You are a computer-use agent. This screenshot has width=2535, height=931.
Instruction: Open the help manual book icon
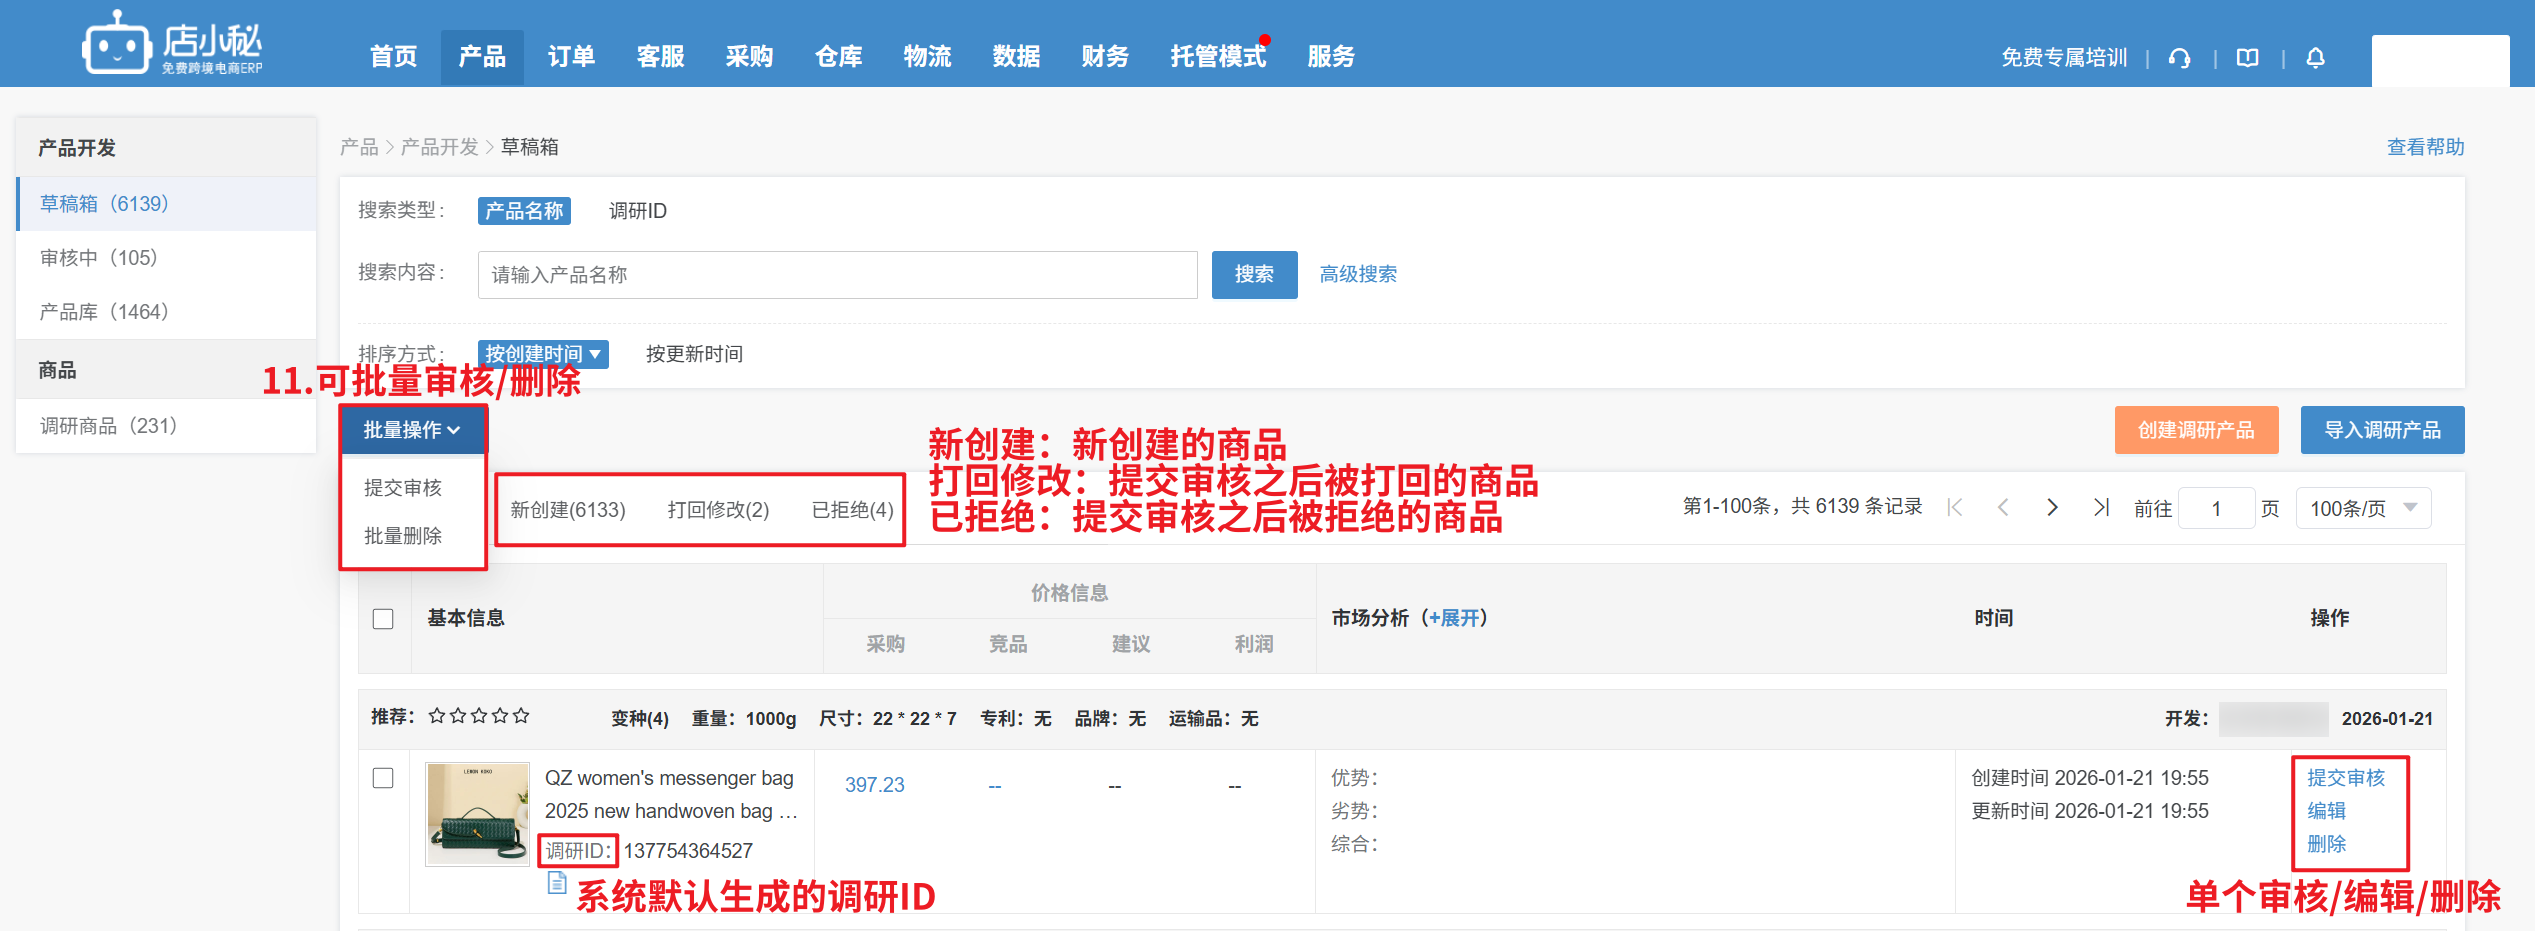[x=2248, y=58]
